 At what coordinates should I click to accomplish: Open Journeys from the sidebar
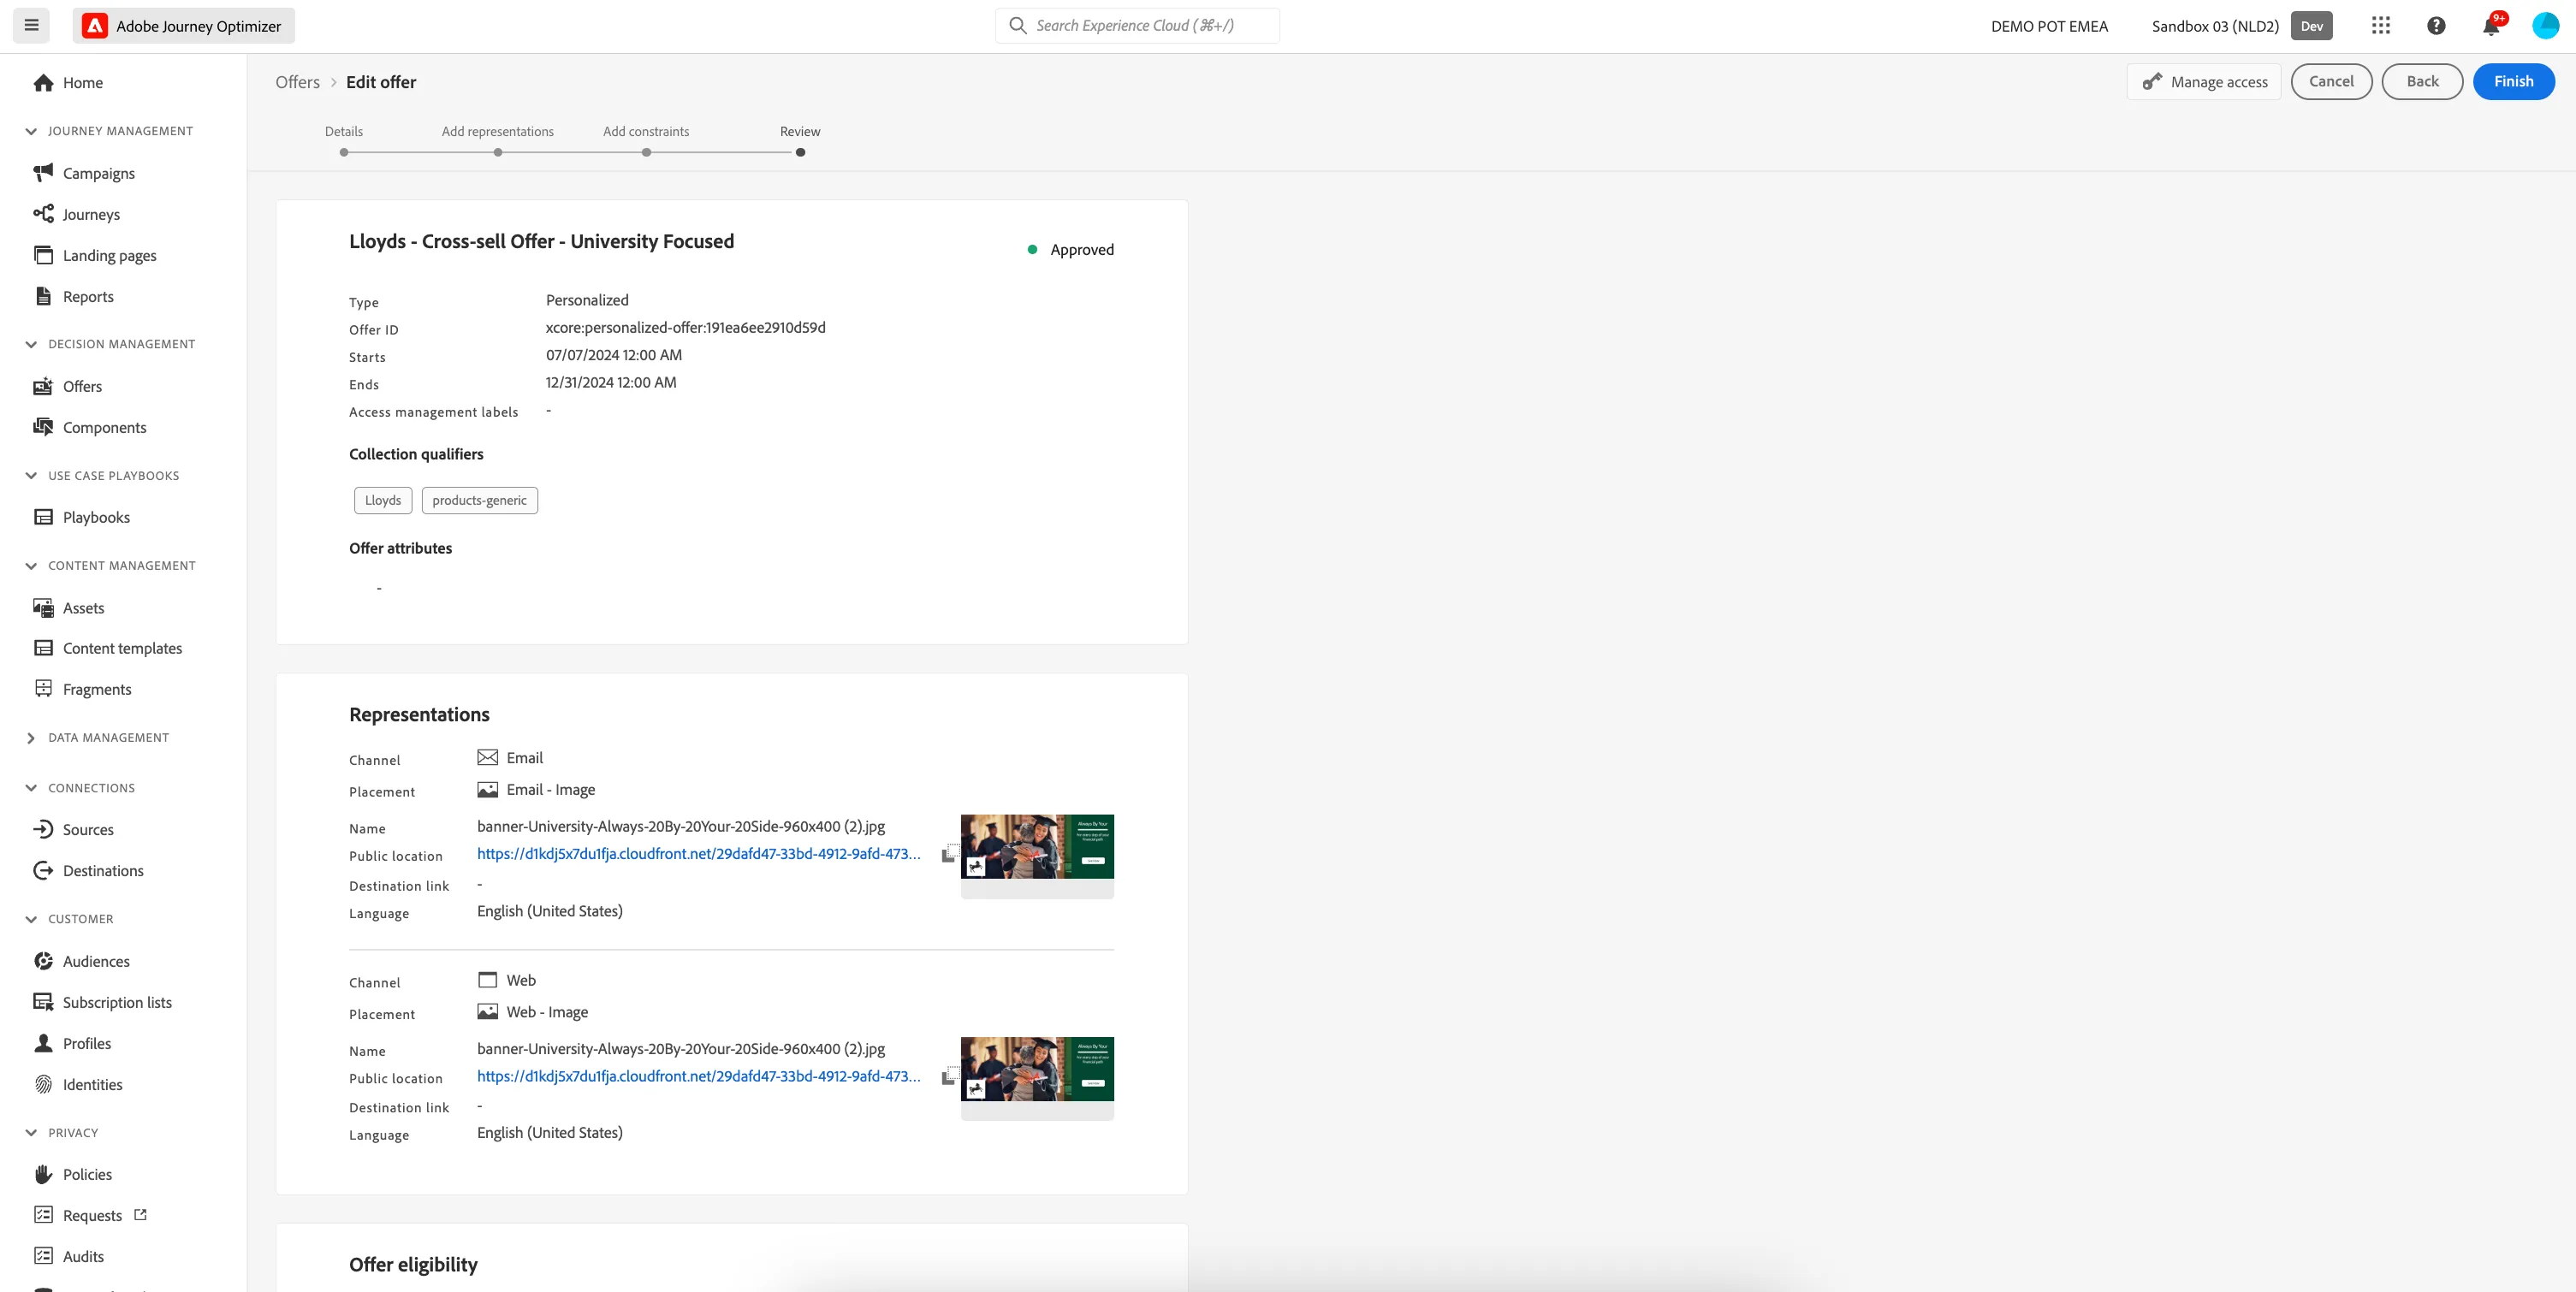pos(76,214)
